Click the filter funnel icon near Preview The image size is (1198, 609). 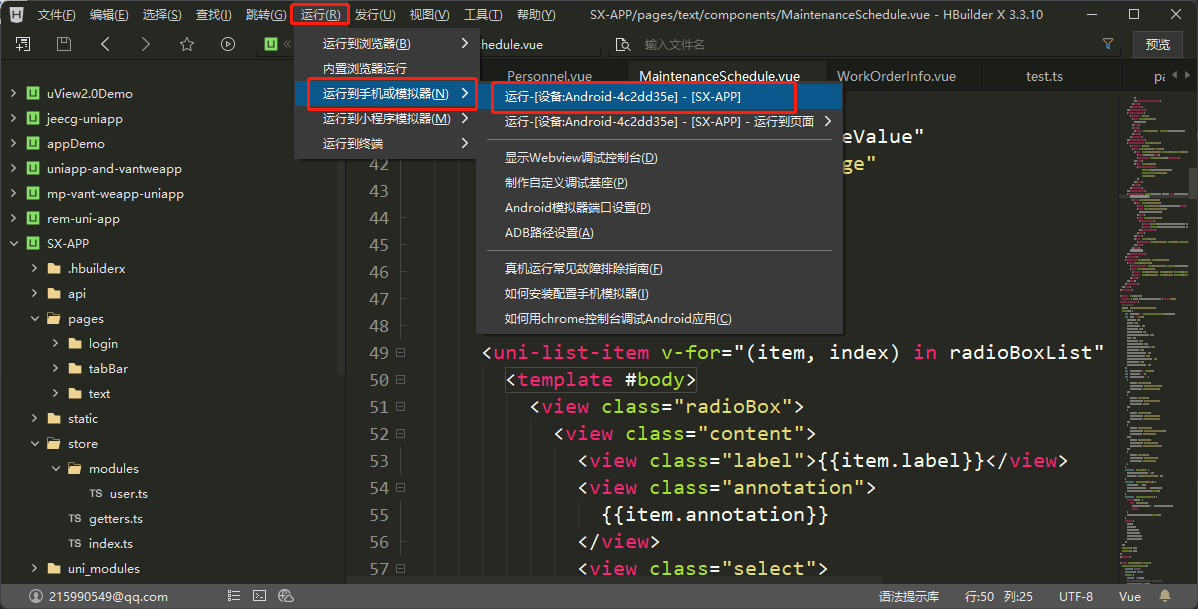1107,44
